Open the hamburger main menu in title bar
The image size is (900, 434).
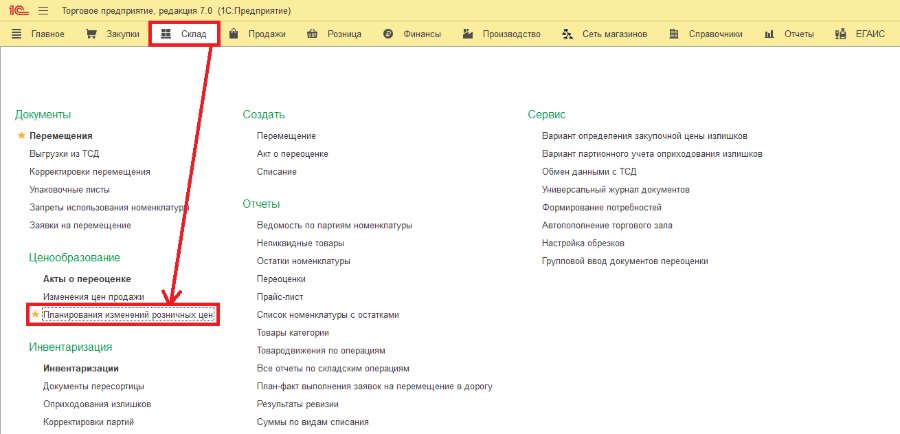44,11
